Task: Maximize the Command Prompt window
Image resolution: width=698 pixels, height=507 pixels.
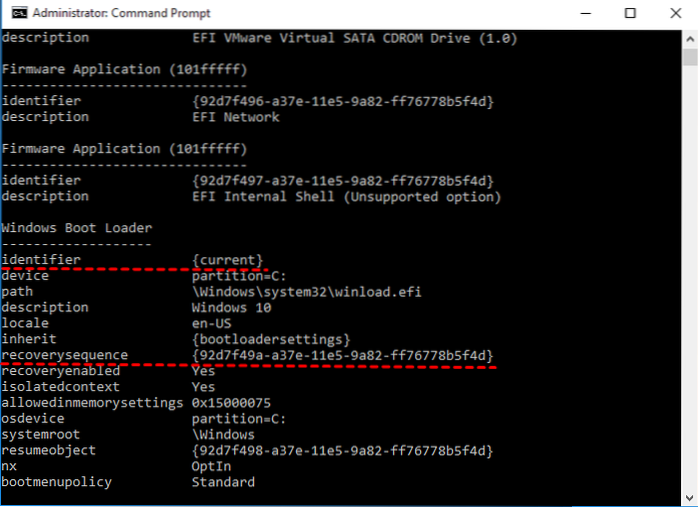Action: [629, 13]
